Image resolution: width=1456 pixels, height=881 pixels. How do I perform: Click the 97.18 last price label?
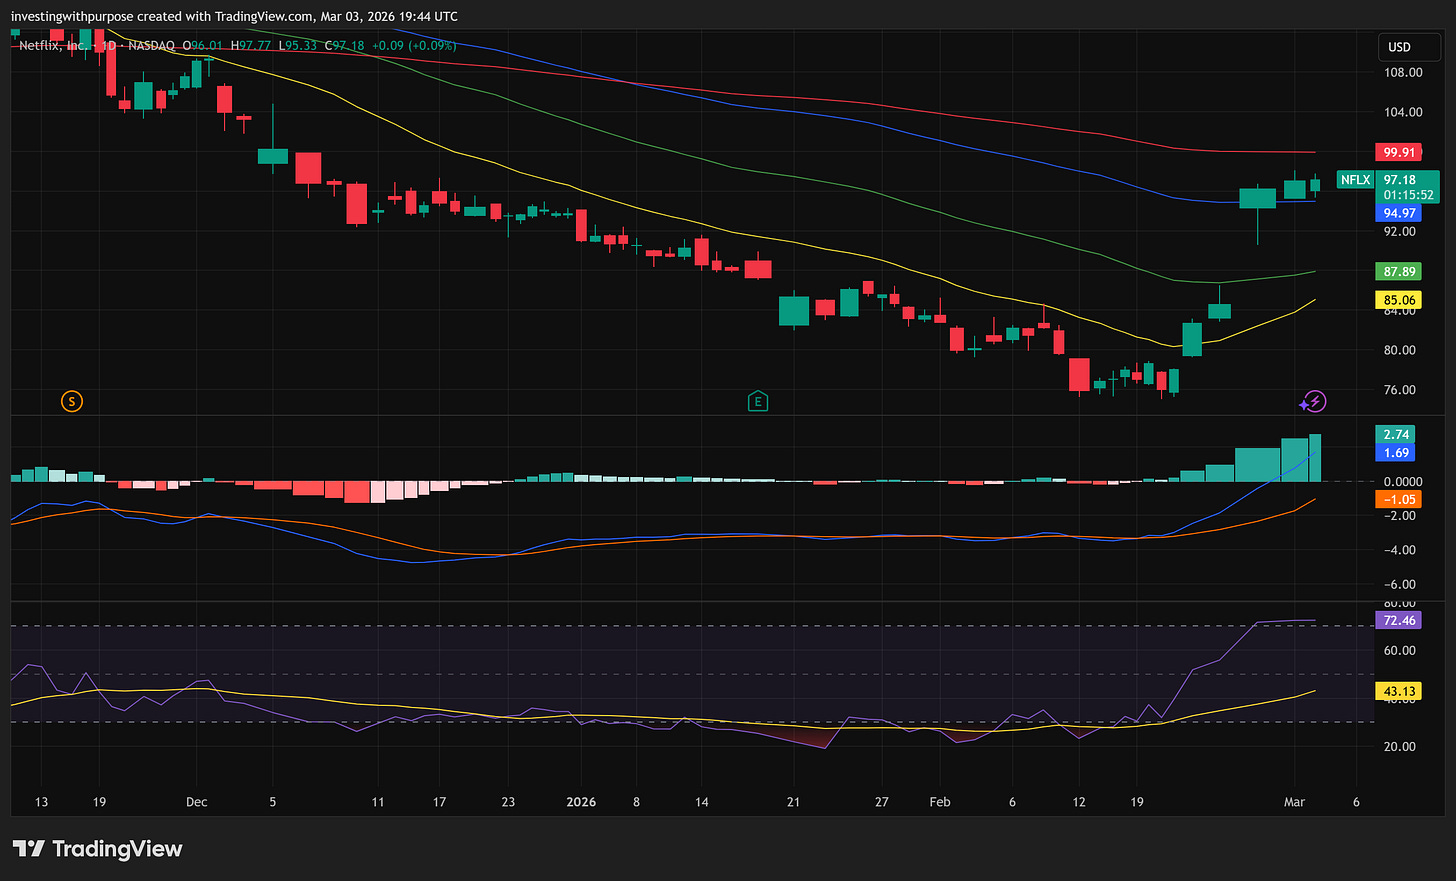point(1400,180)
